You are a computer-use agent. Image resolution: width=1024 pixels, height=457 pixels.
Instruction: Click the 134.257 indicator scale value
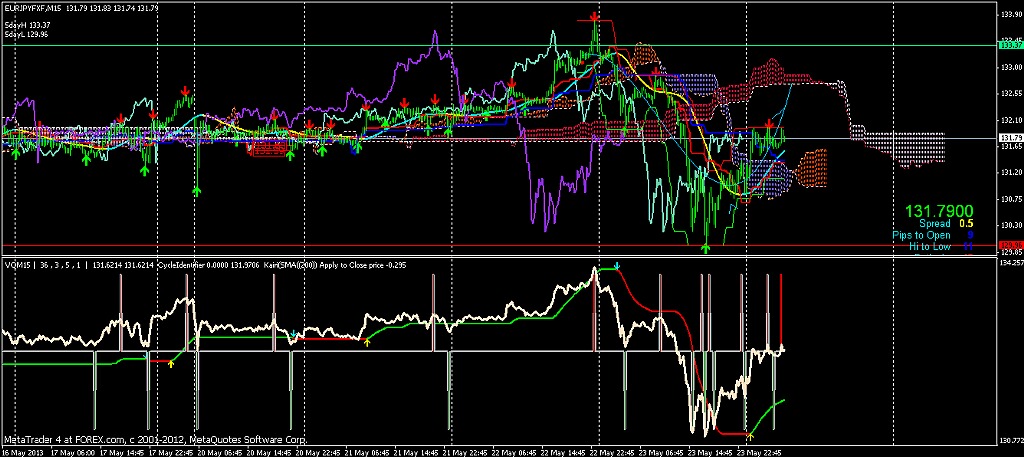1011,262
